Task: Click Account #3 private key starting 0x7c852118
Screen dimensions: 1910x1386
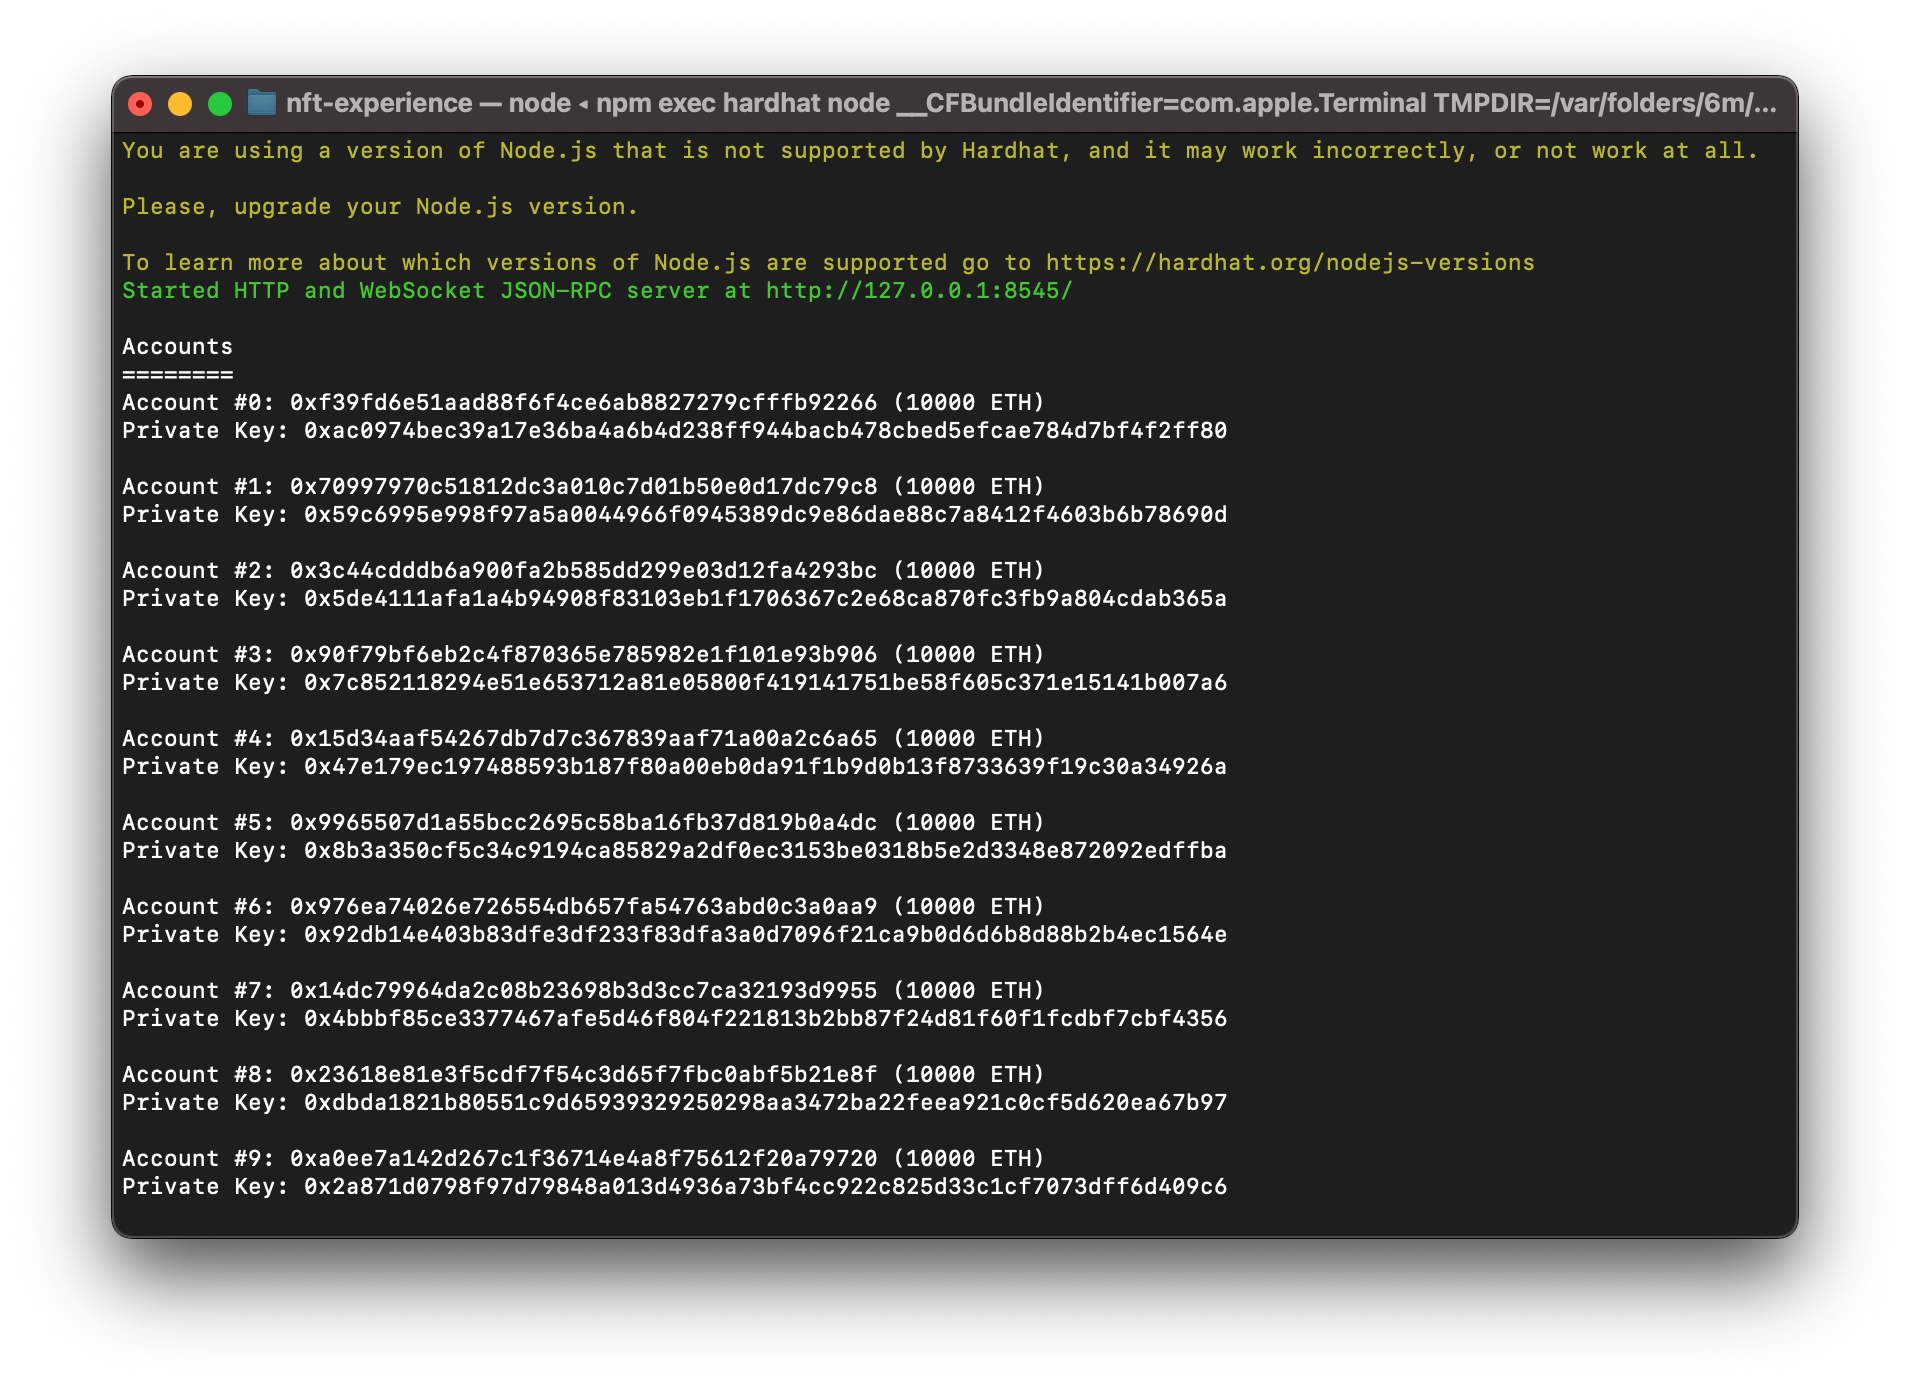Action: pyautogui.click(x=765, y=683)
